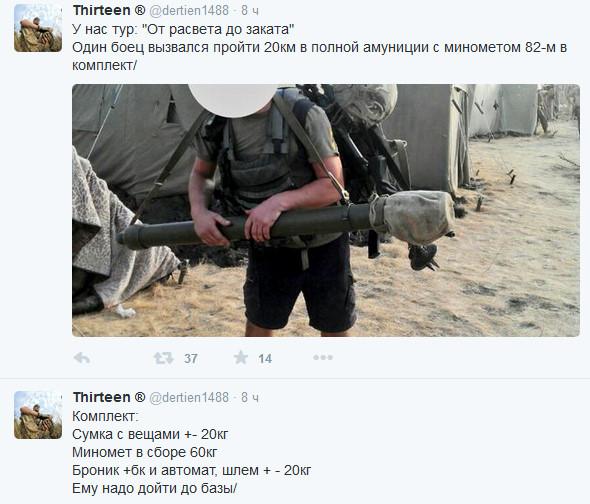Click the 'Ему надо дойти до базы/' line

[x=155, y=488]
